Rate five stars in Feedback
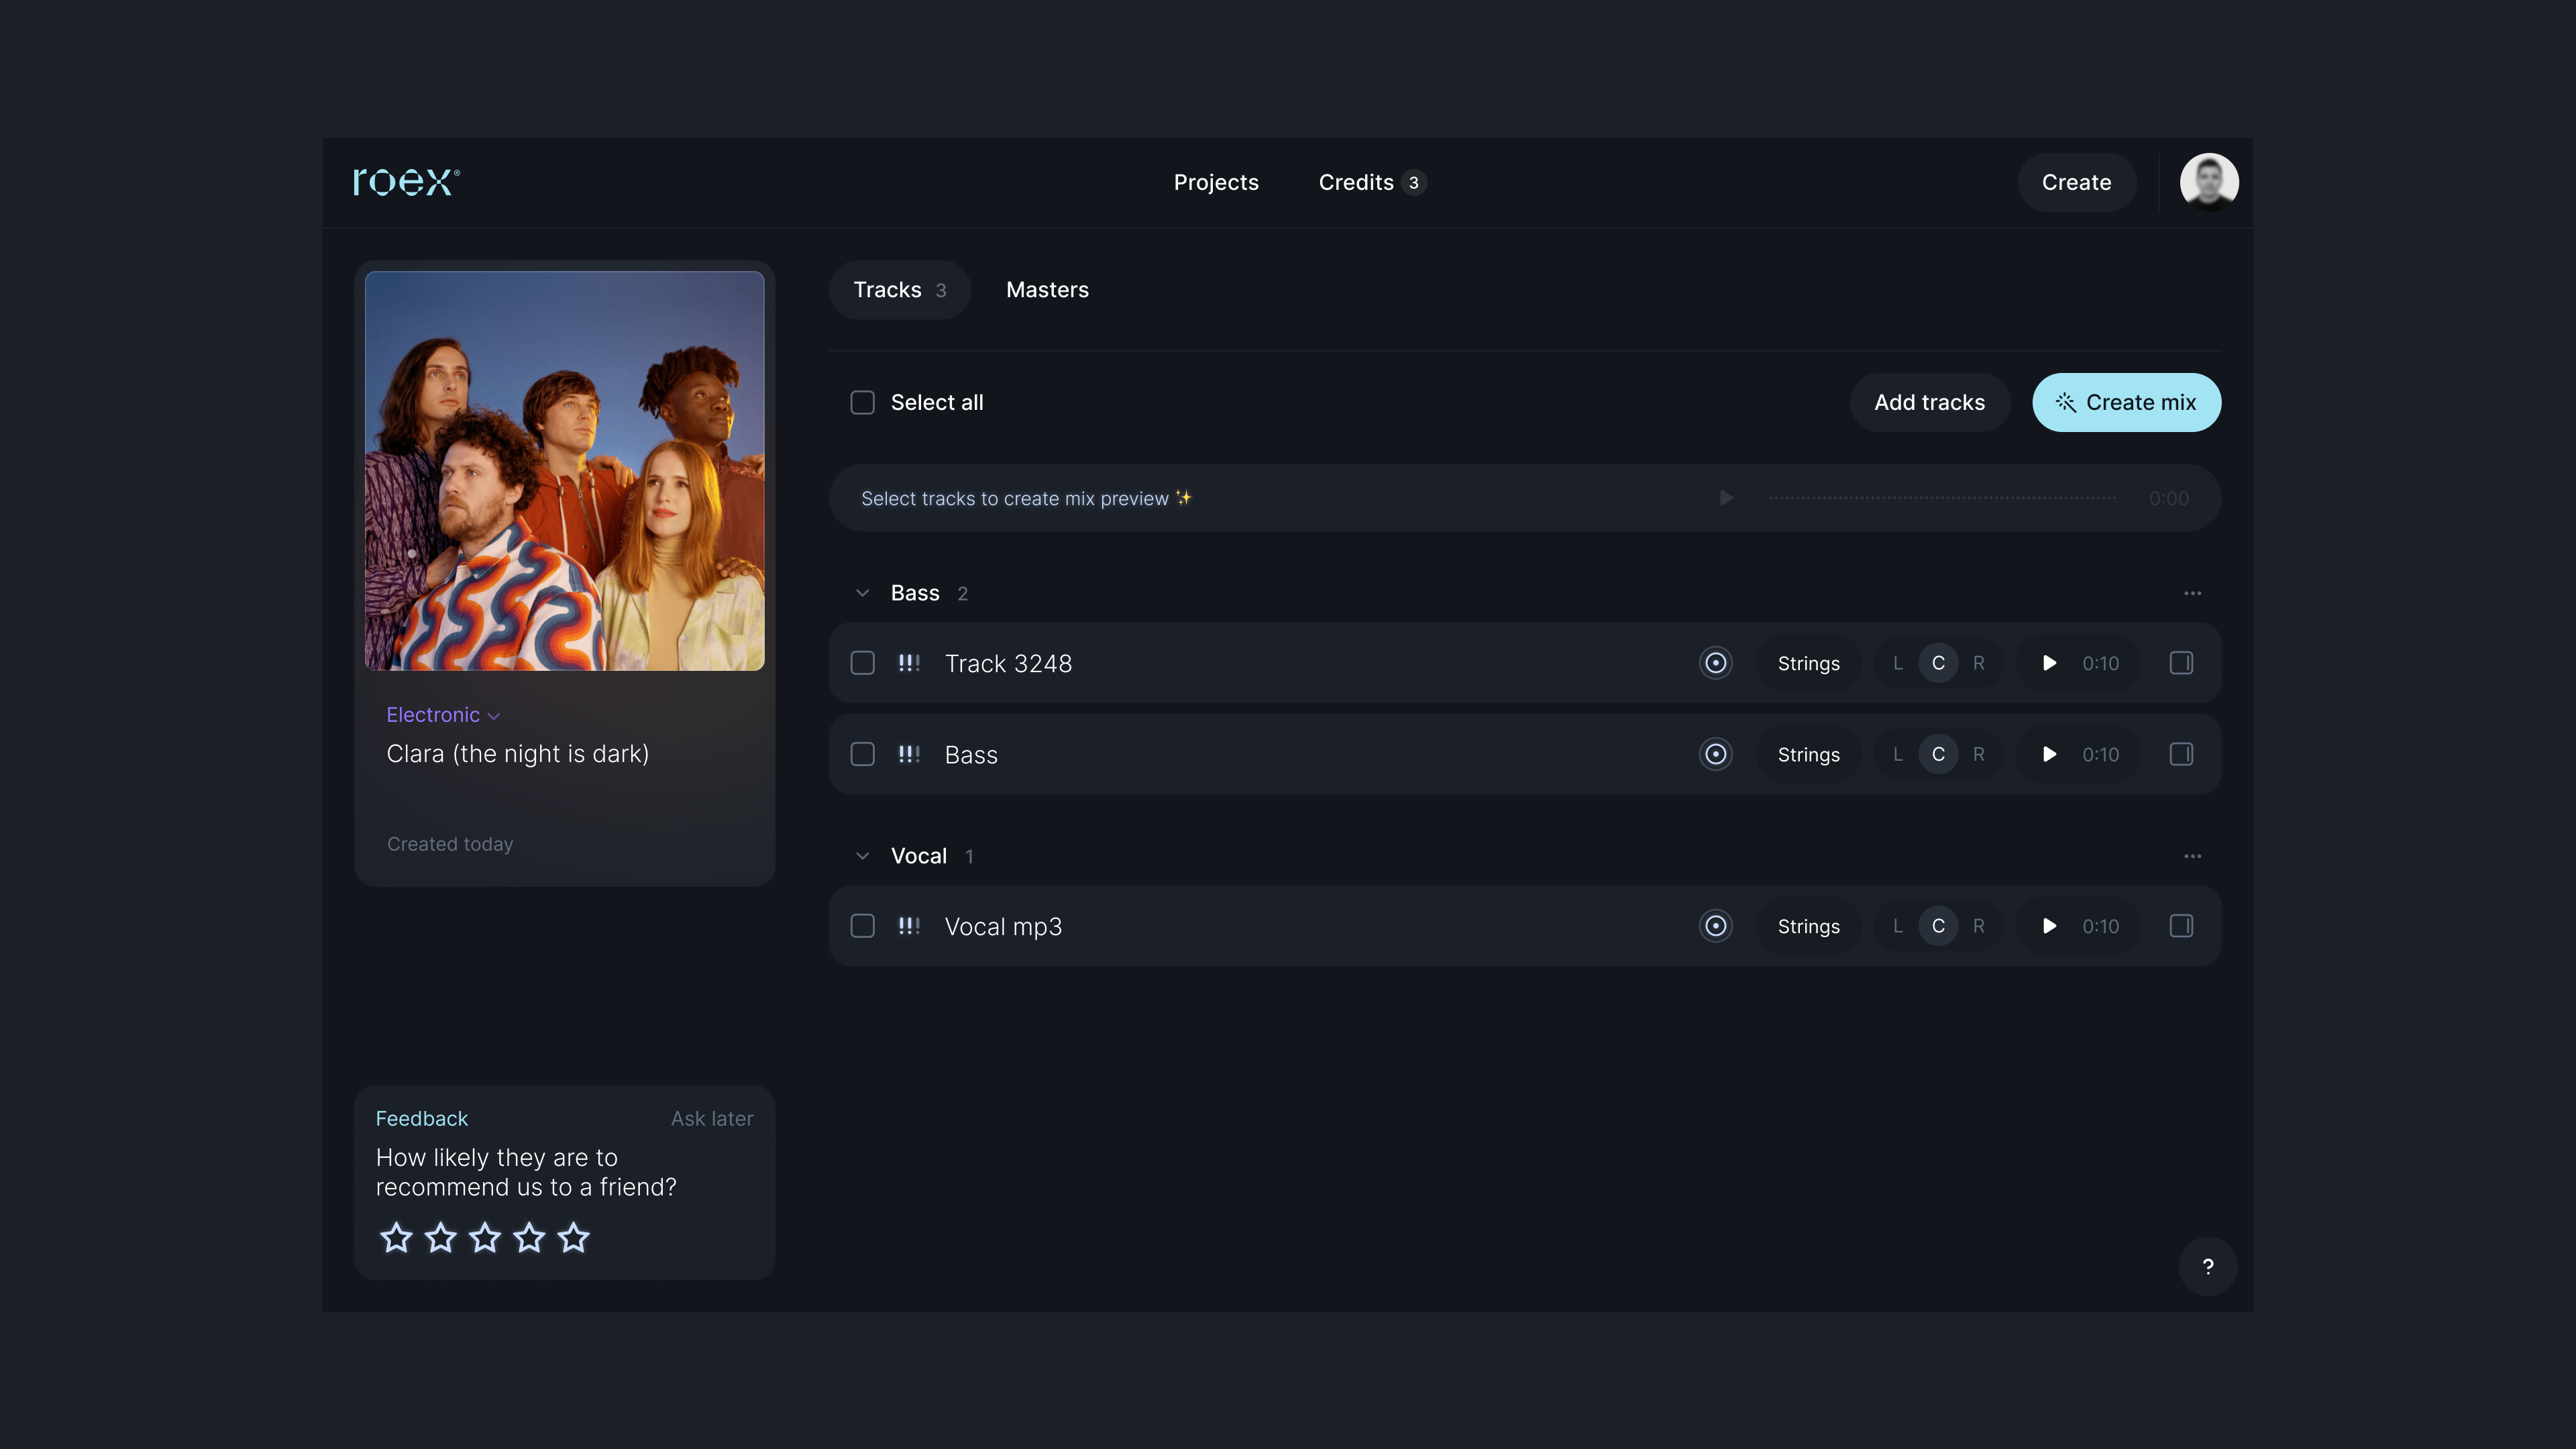Image resolution: width=2576 pixels, height=1449 pixels. tap(574, 1238)
